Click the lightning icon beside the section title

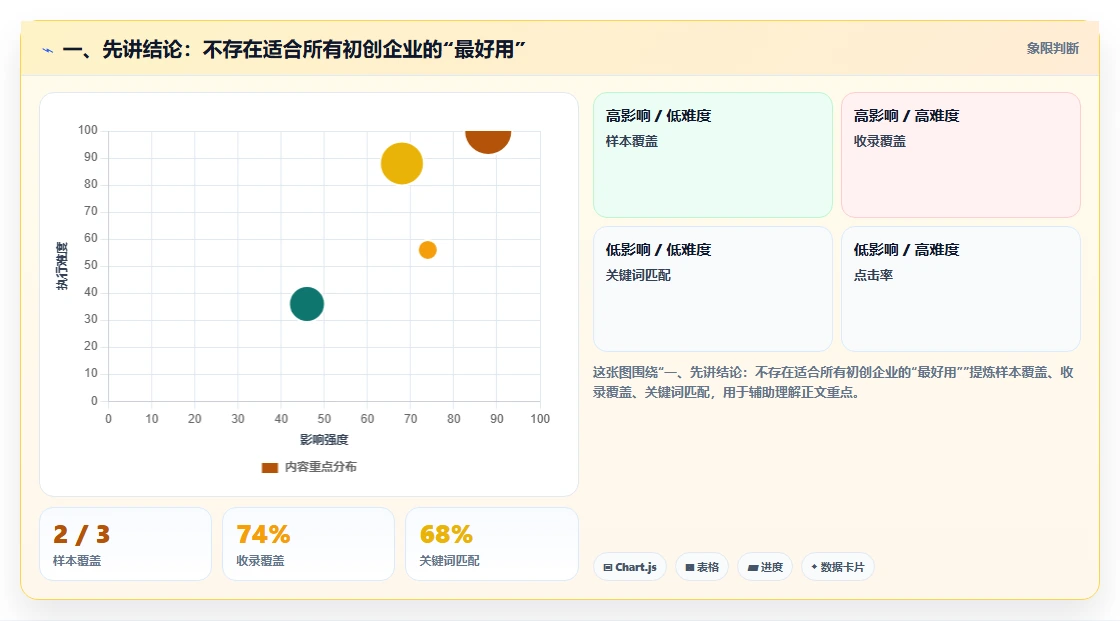pos(48,50)
